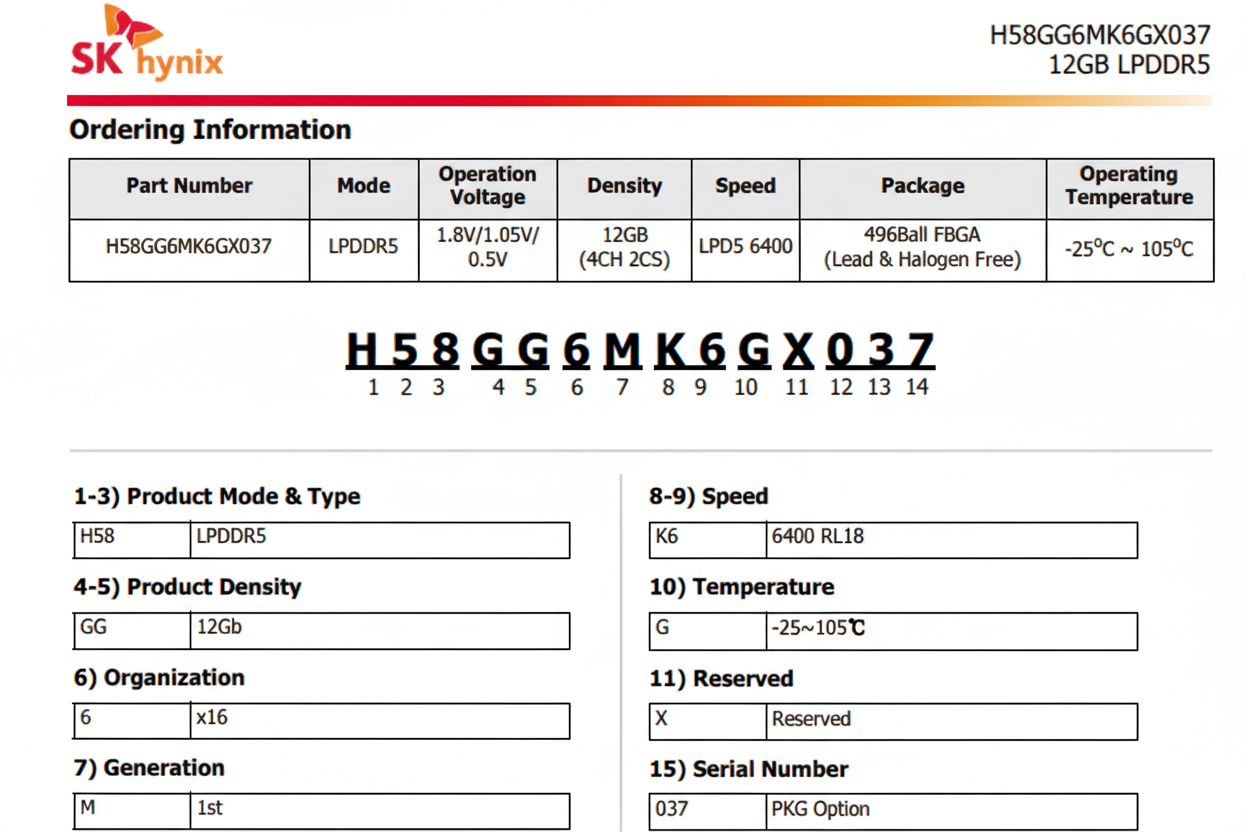This screenshot has width=1248, height=832.
Task: Select the 6400 RL18 speed value
Action: (817, 537)
